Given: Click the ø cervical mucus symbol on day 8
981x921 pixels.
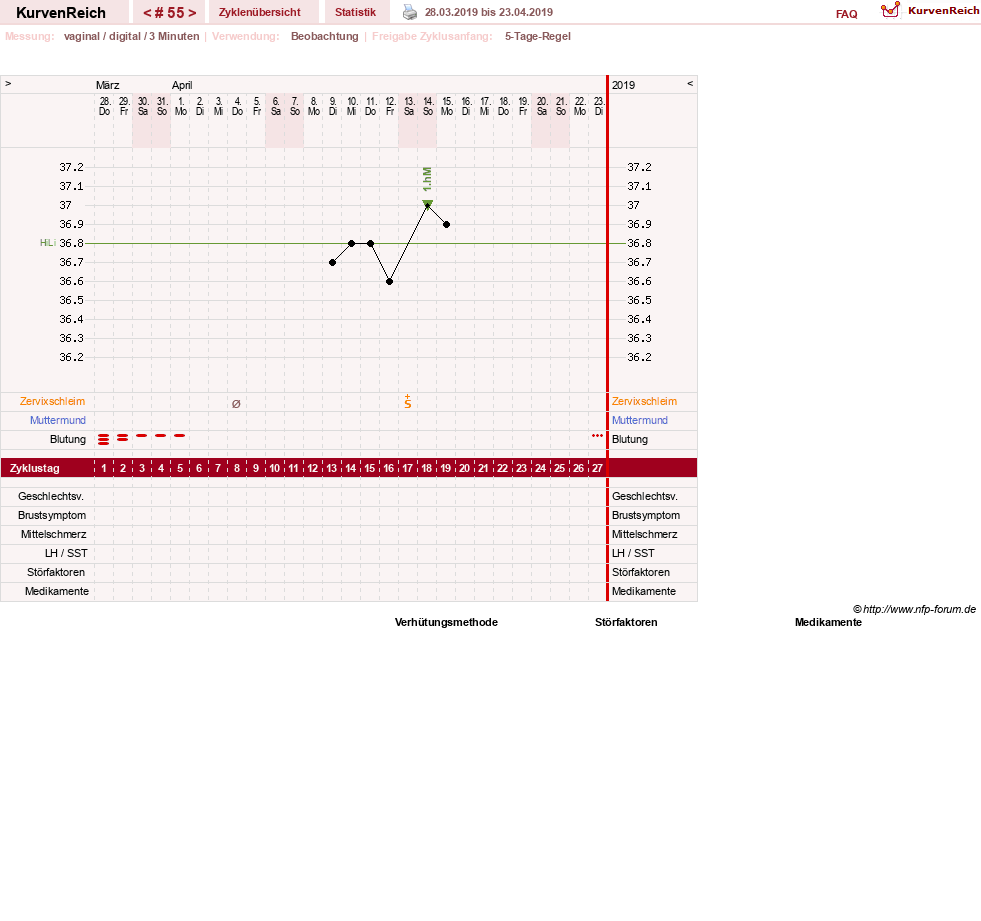Looking at the screenshot, I should (x=236, y=404).
